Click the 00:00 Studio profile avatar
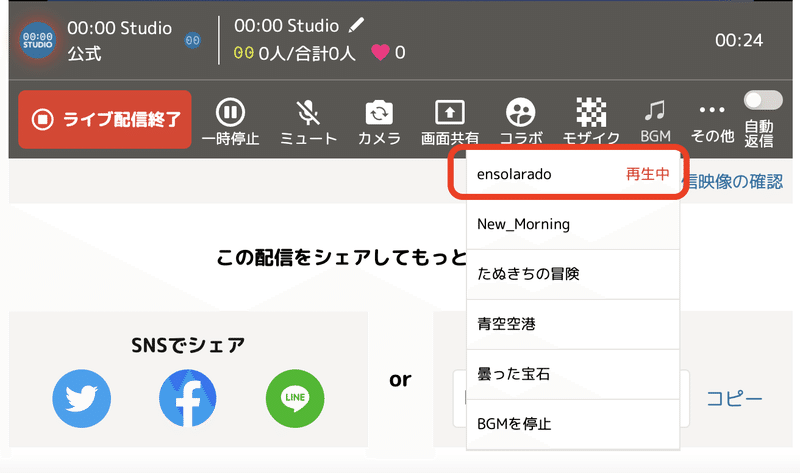The height and width of the screenshot is (473, 800). pos(37,40)
